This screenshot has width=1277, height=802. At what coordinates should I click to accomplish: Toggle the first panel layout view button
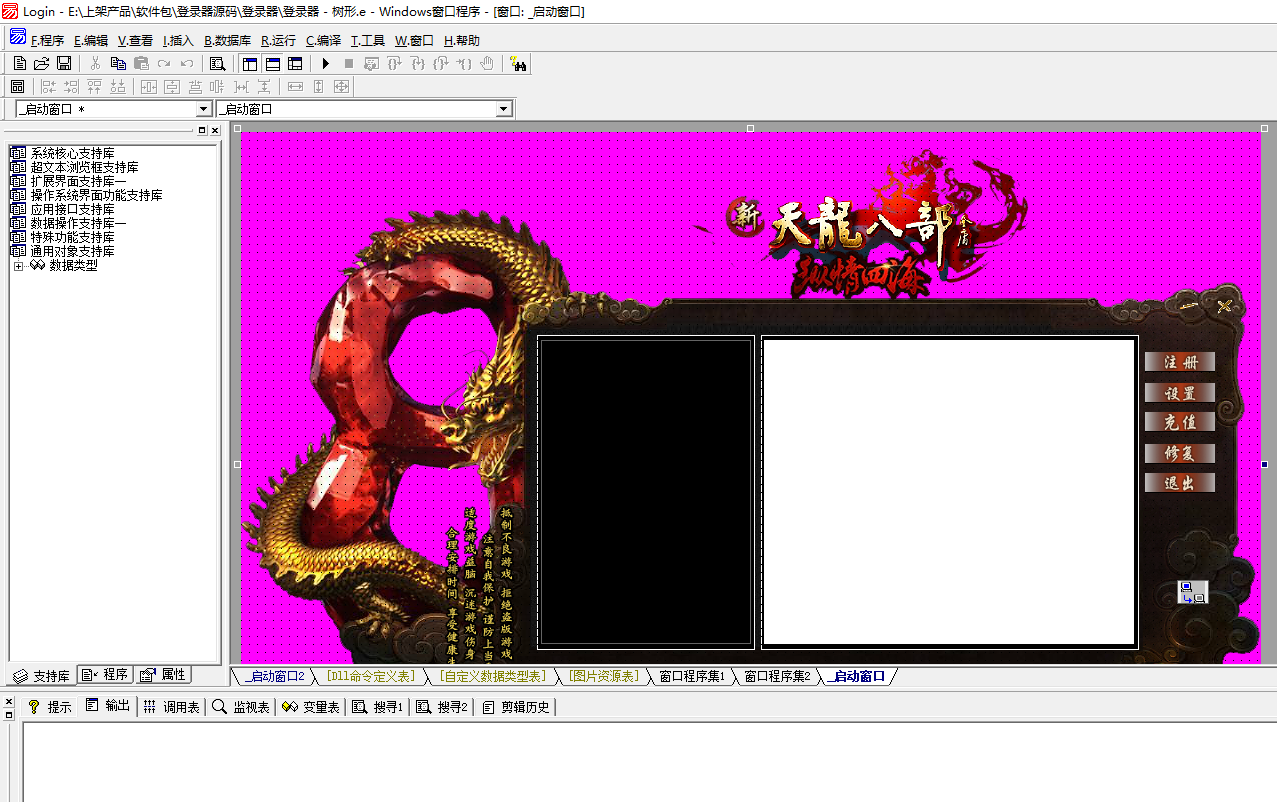click(x=249, y=64)
